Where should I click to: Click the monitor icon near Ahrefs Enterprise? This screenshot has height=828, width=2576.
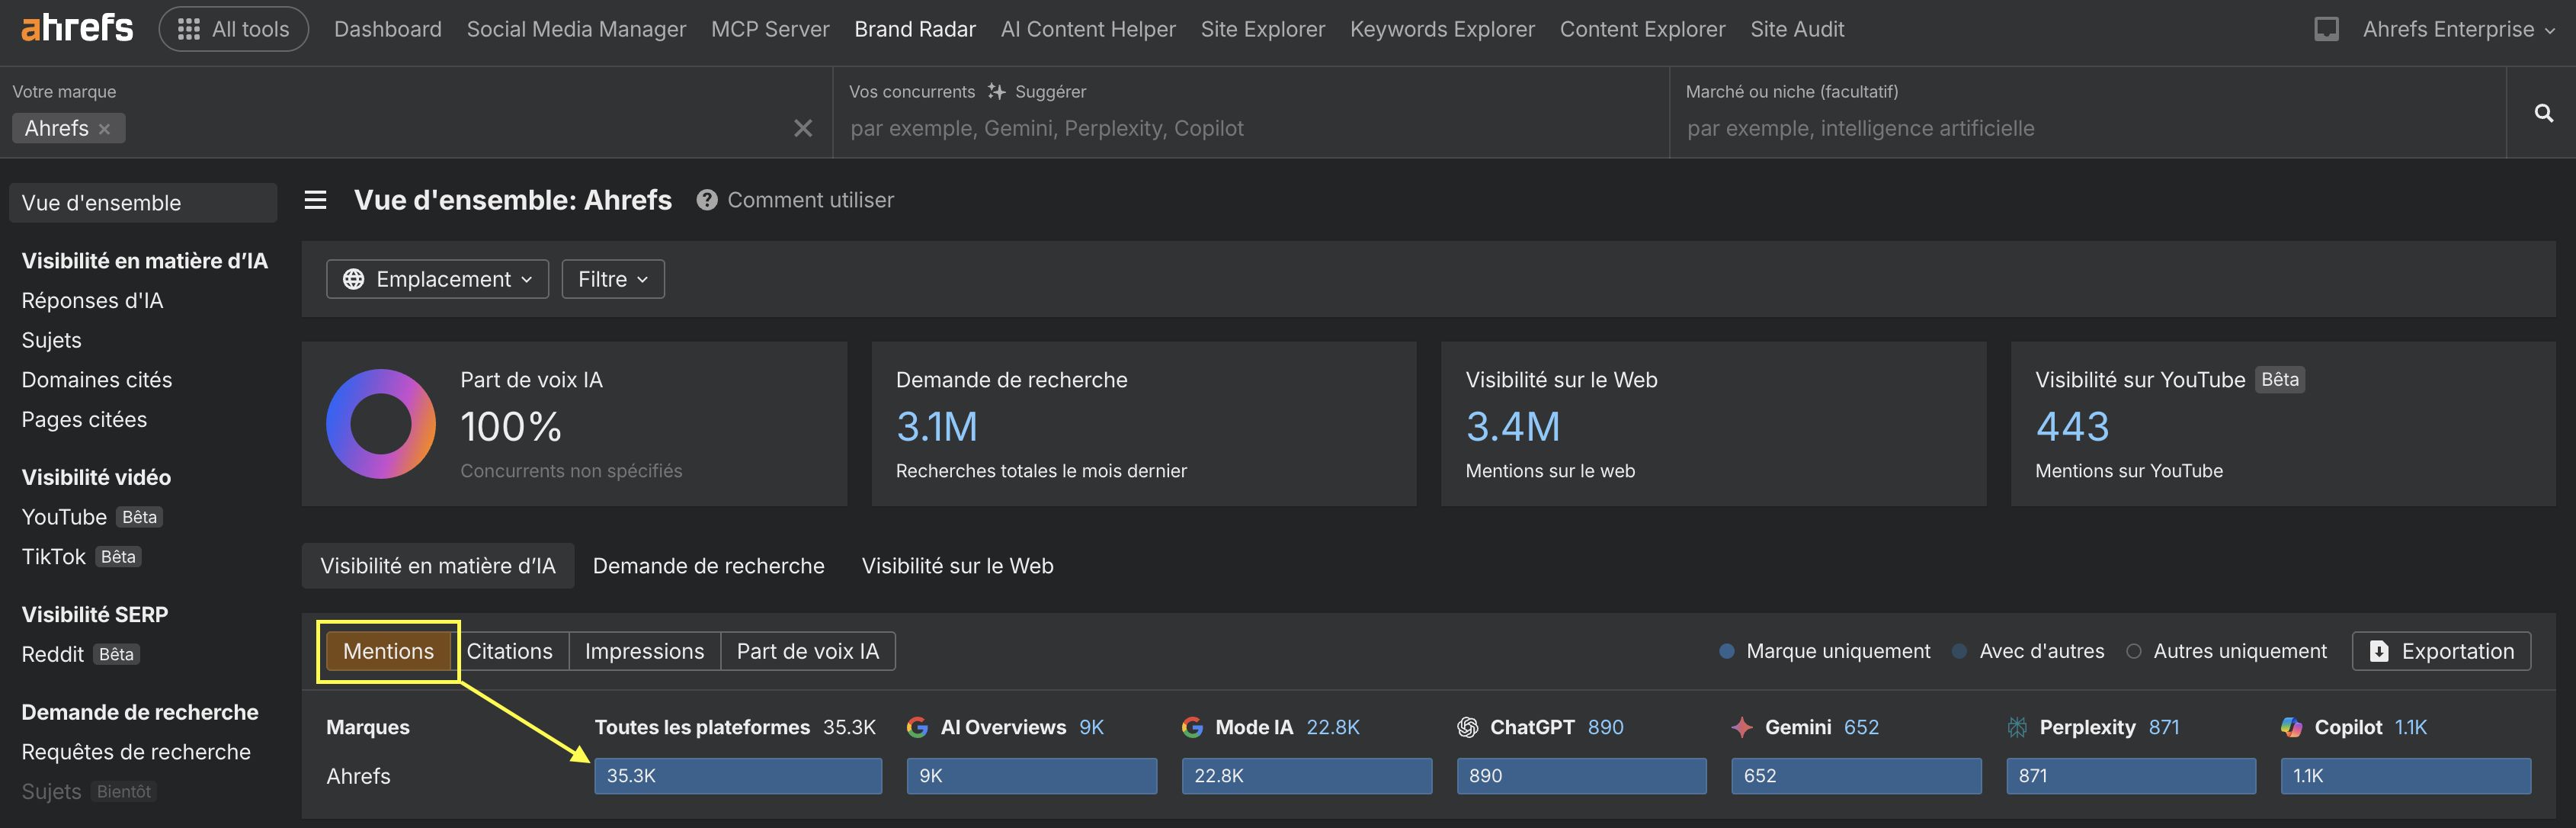[2326, 29]
